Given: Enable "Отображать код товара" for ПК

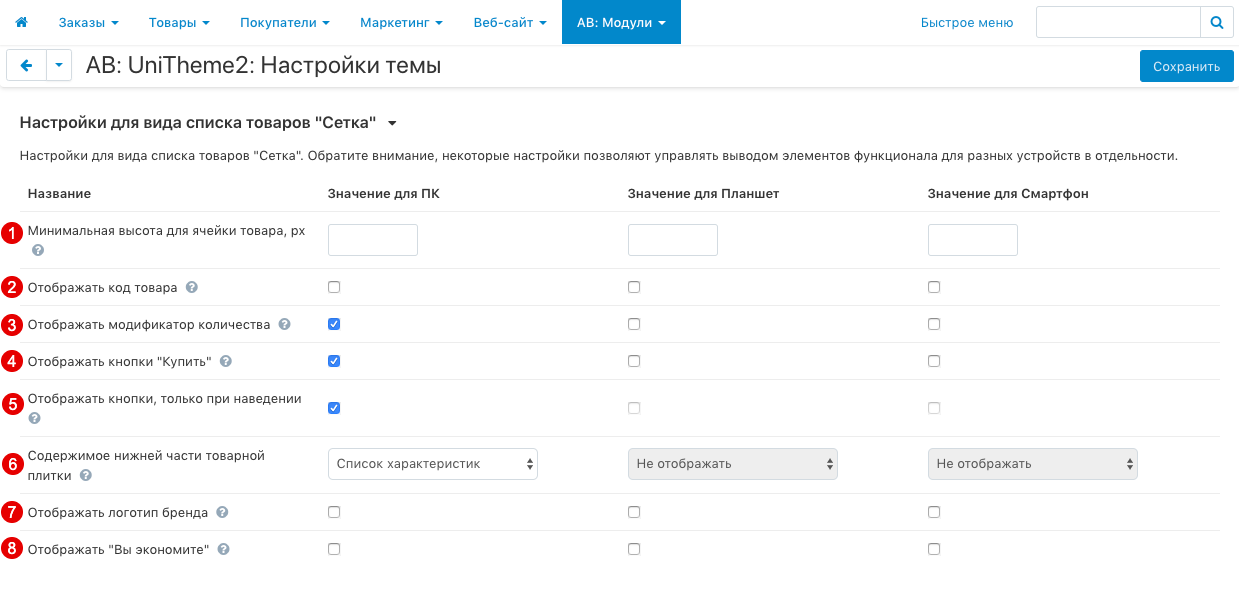Looking at the screenshot, I should coord(333,287).
